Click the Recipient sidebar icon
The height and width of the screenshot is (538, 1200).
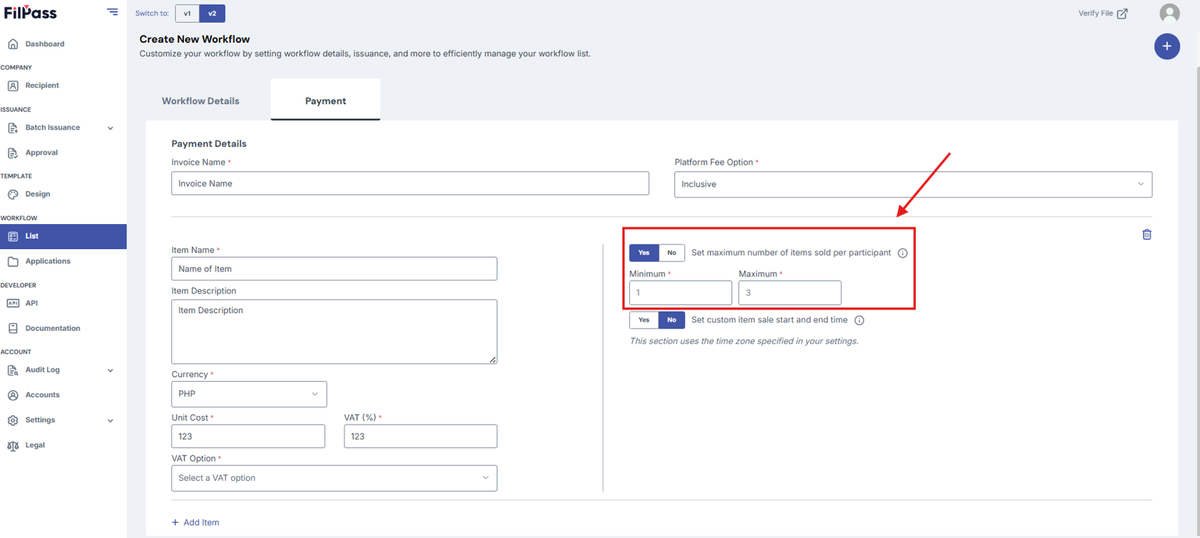coord(13,86)
